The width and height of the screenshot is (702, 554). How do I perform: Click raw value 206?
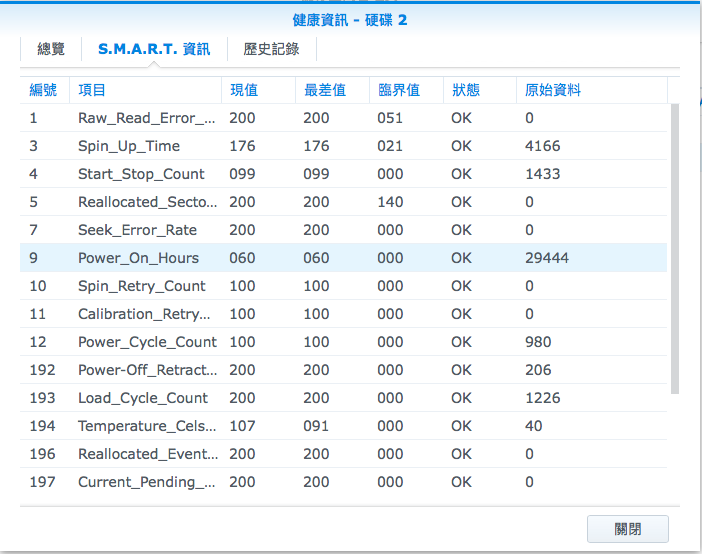click(x=538, y=369)
